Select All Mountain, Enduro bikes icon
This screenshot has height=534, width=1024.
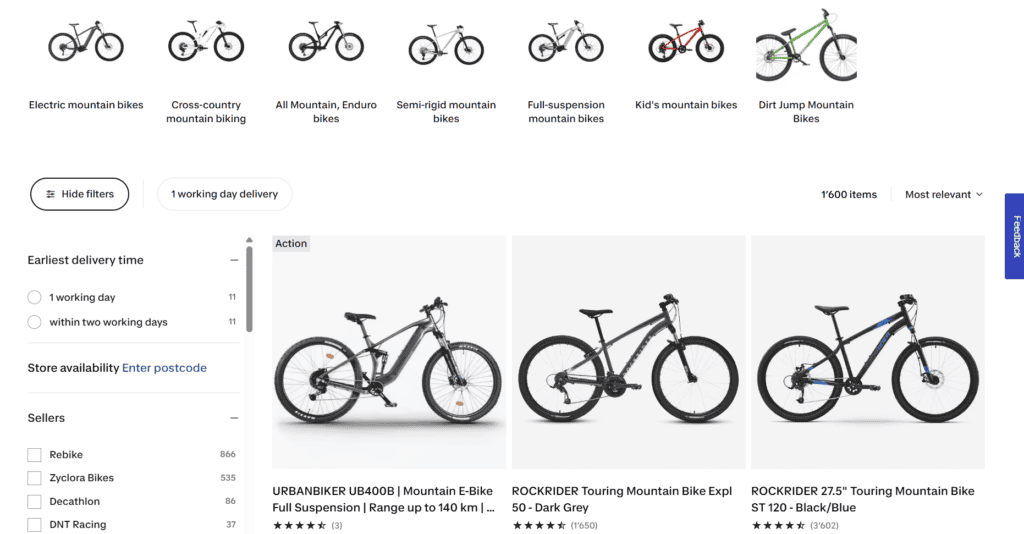(326, 41)
